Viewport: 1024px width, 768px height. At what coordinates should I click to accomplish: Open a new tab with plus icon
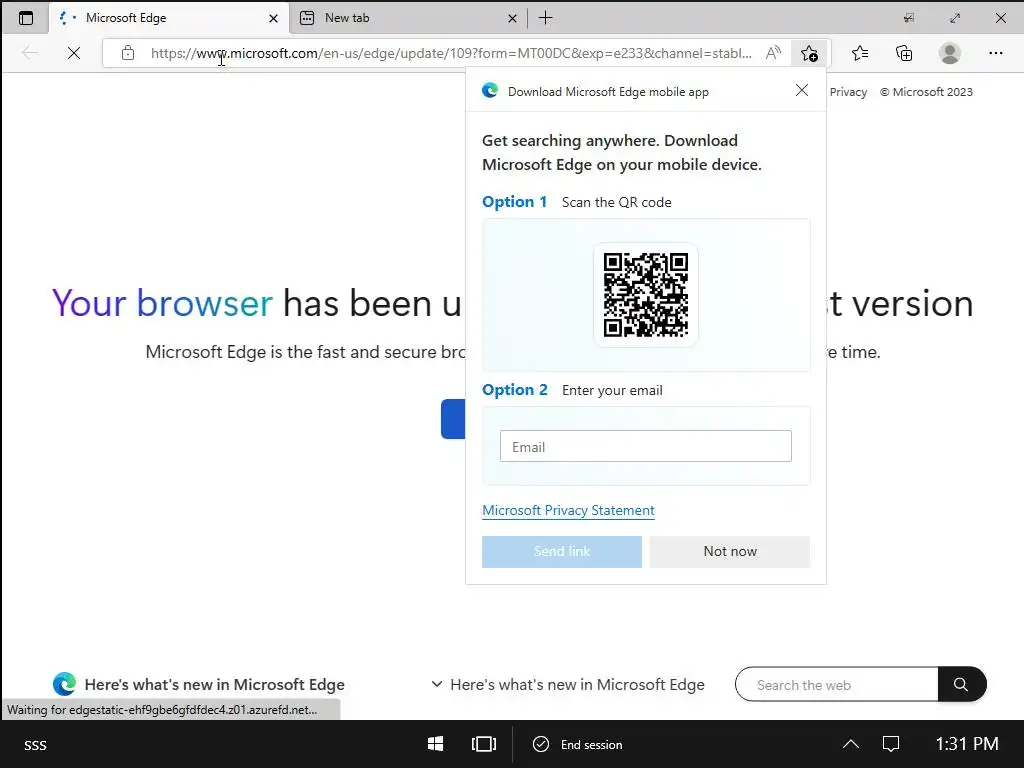click(x=545, y=18)
